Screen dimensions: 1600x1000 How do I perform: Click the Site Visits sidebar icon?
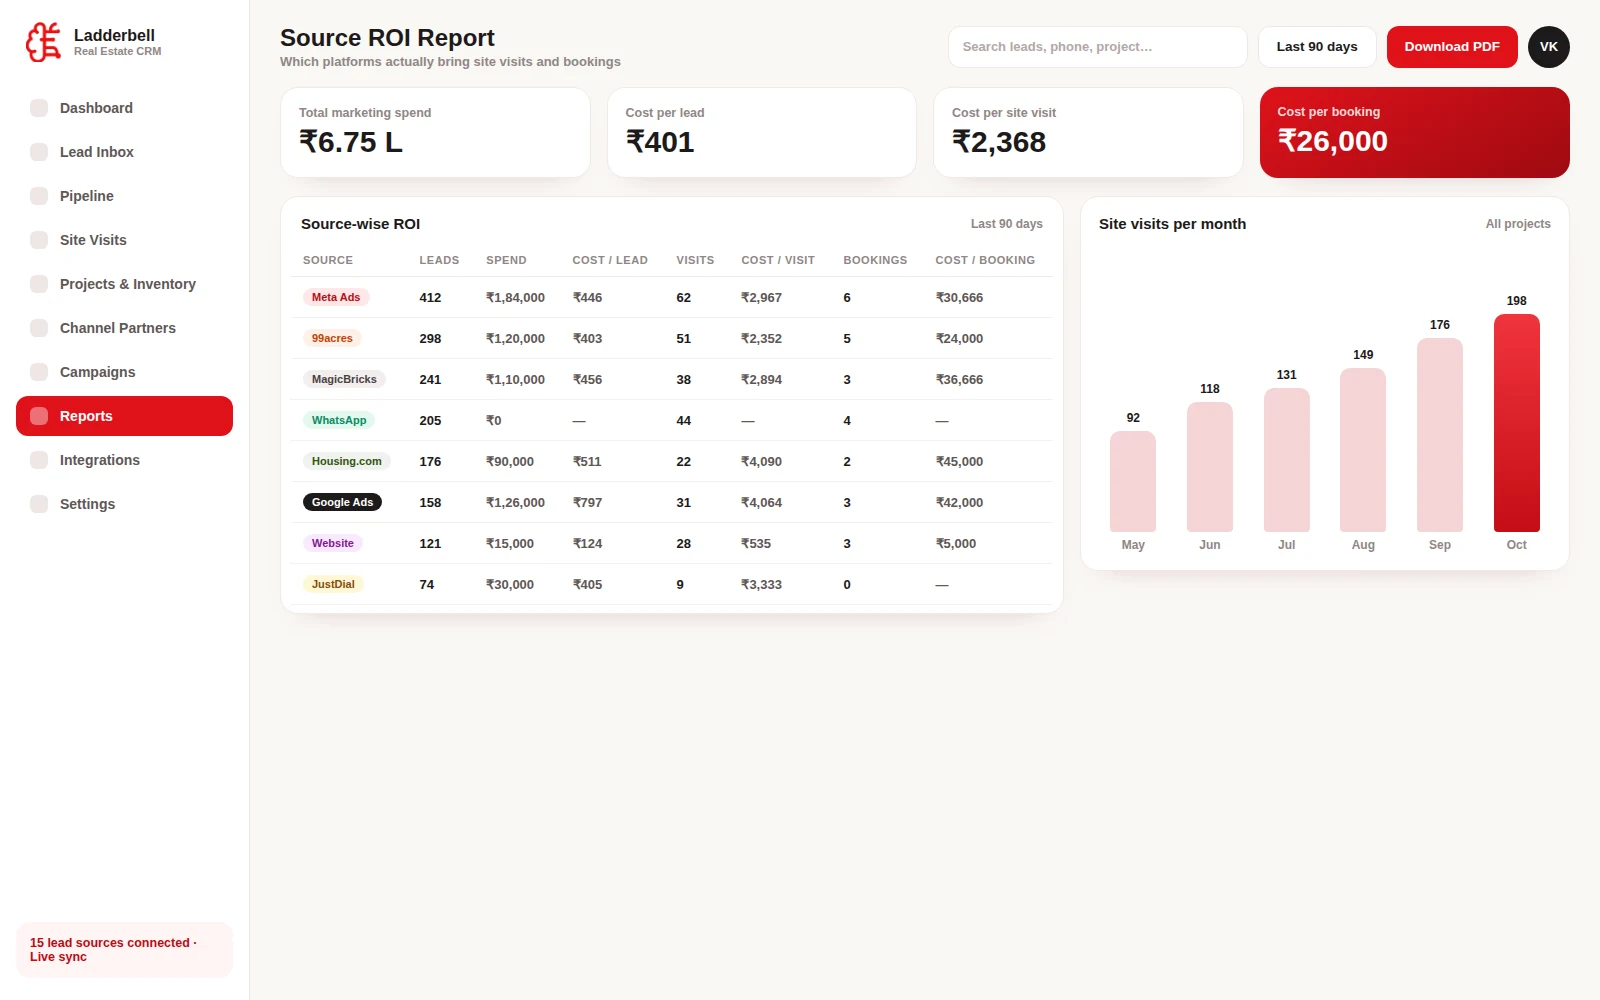39,240
